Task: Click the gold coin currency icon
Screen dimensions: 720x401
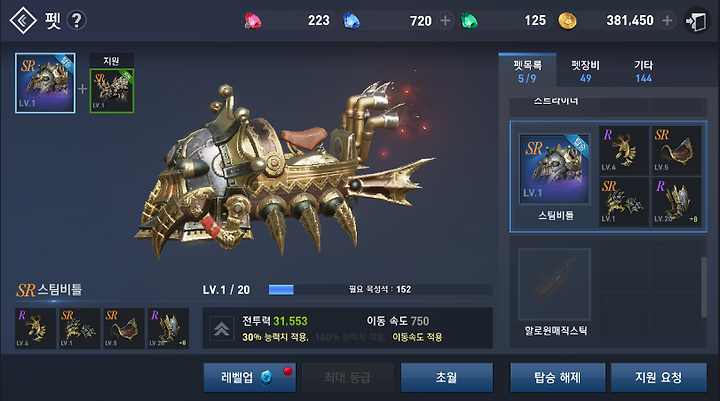Action: point(567,21)
